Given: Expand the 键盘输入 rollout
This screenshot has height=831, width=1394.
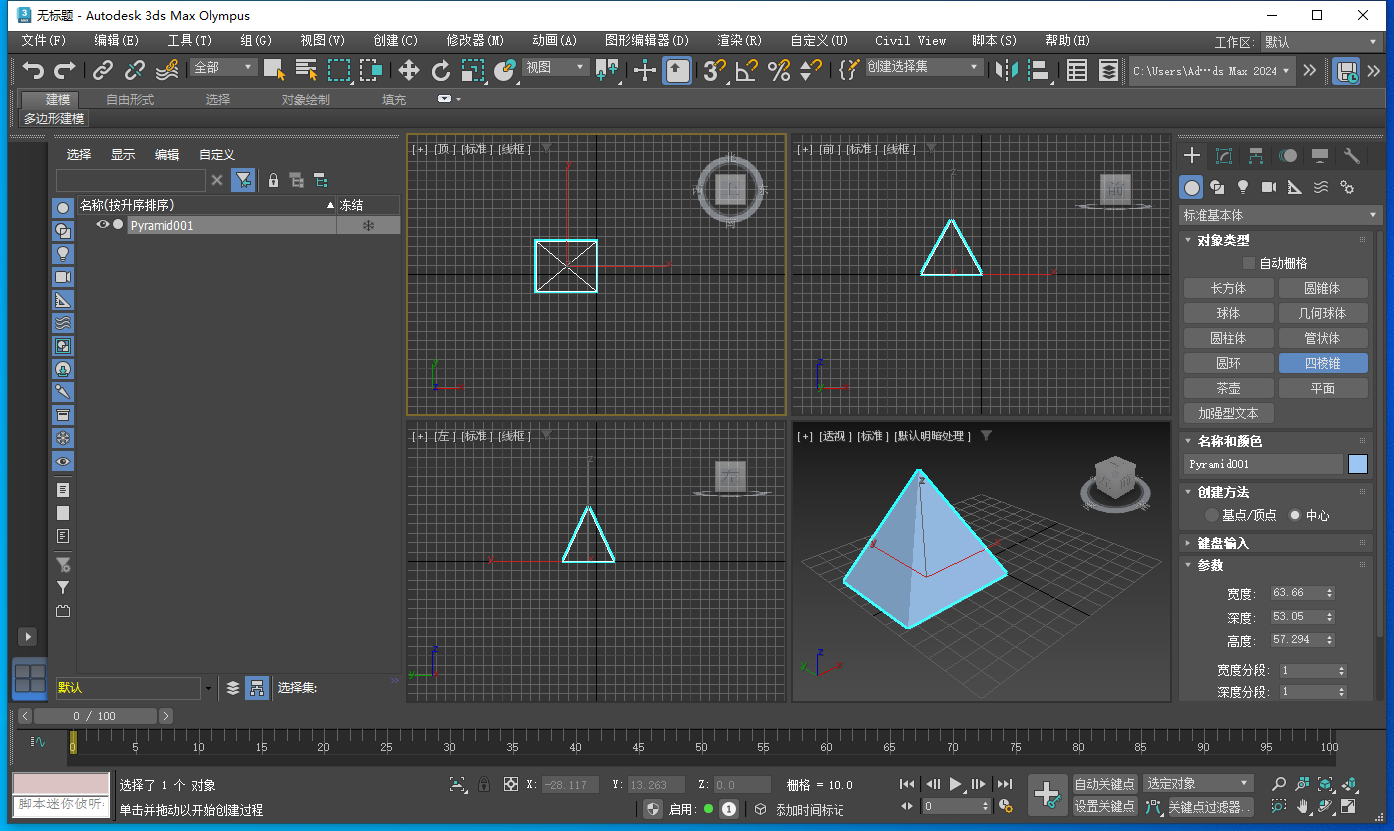Looking at the screenshot, I should [1224, 543].
